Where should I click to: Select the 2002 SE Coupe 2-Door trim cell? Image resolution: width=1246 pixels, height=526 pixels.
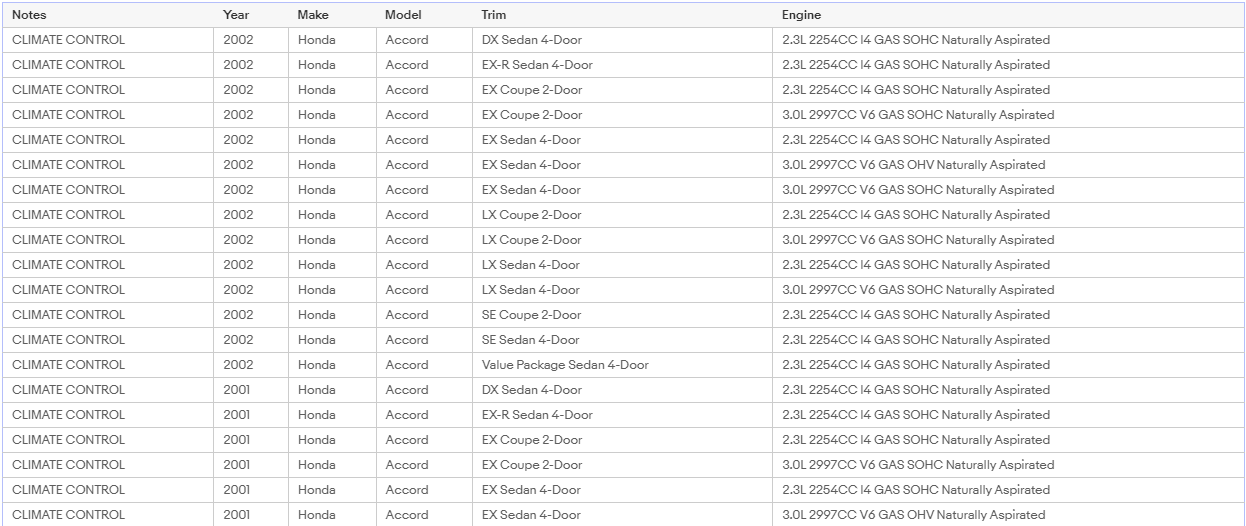point(622,315)
